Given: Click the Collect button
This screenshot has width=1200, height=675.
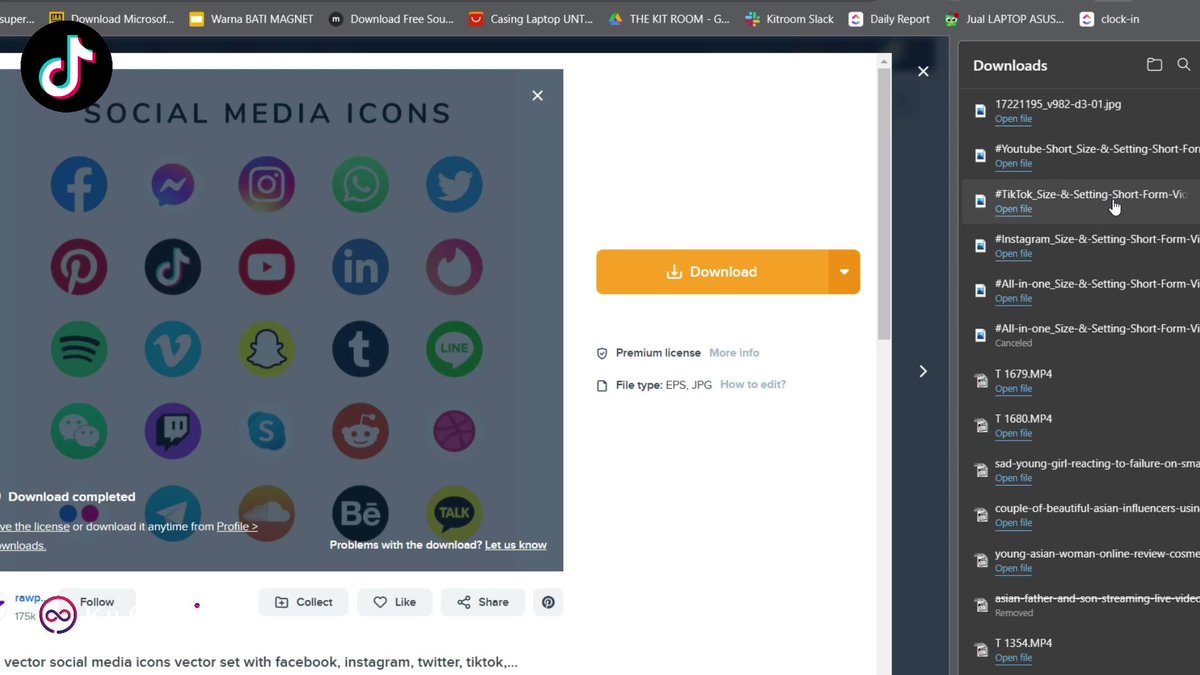Looking at the screenshot, I should pos(303,602).
